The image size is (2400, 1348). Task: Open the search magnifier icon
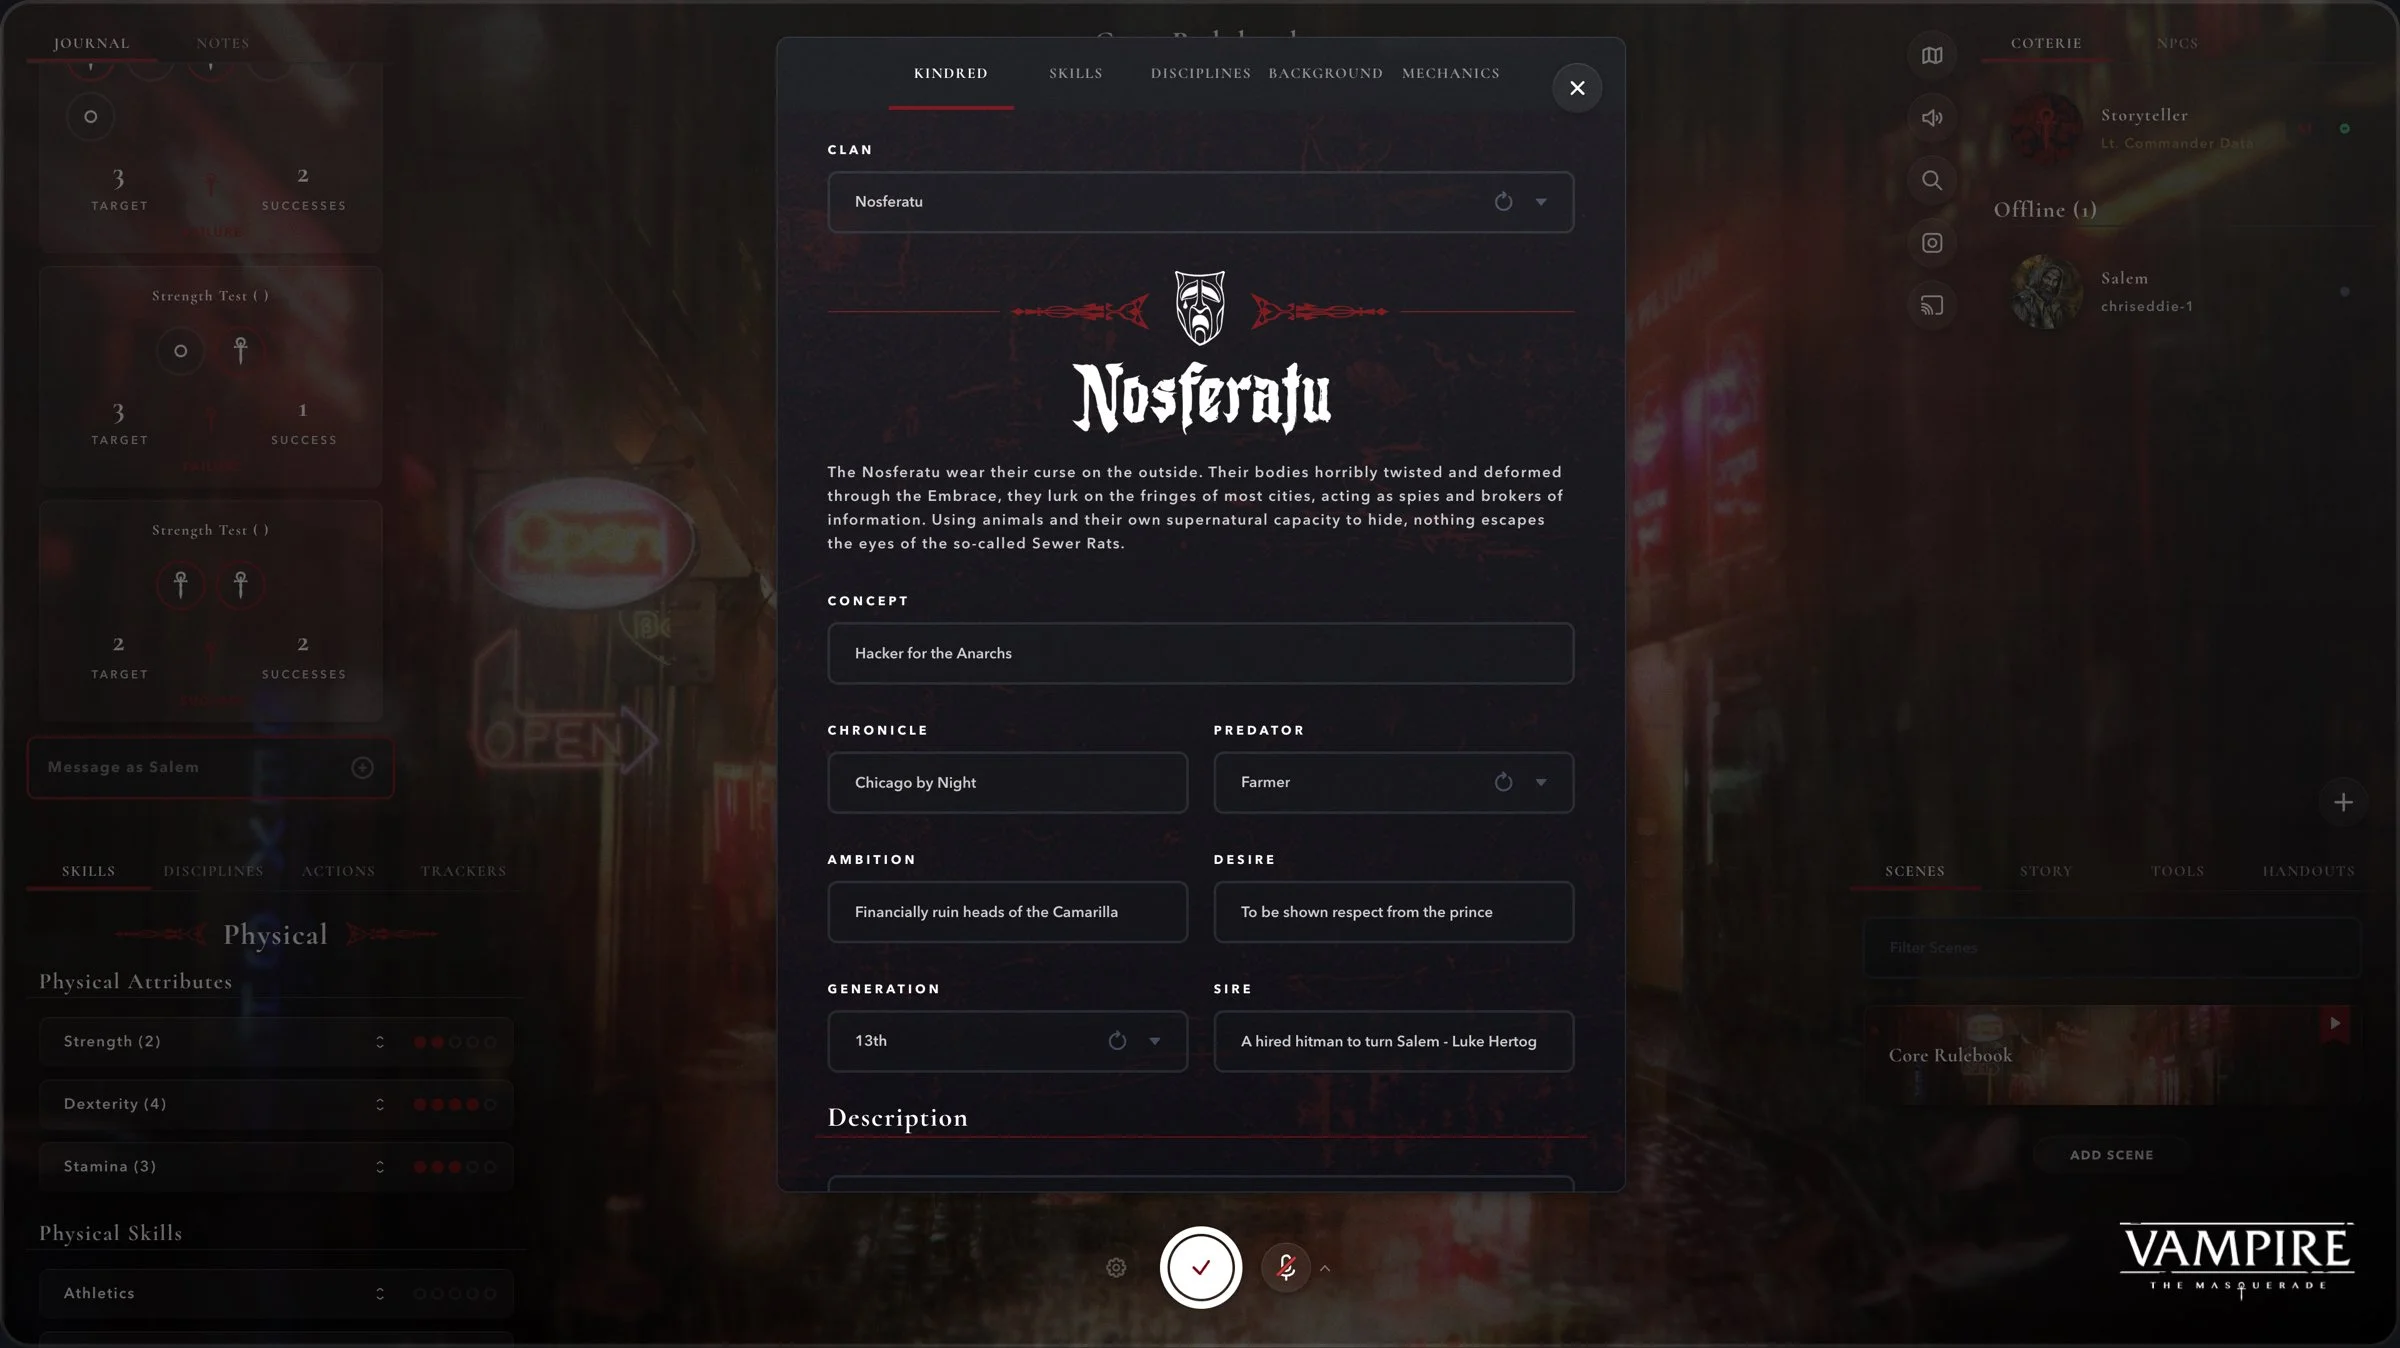(x=1932, y=181)
